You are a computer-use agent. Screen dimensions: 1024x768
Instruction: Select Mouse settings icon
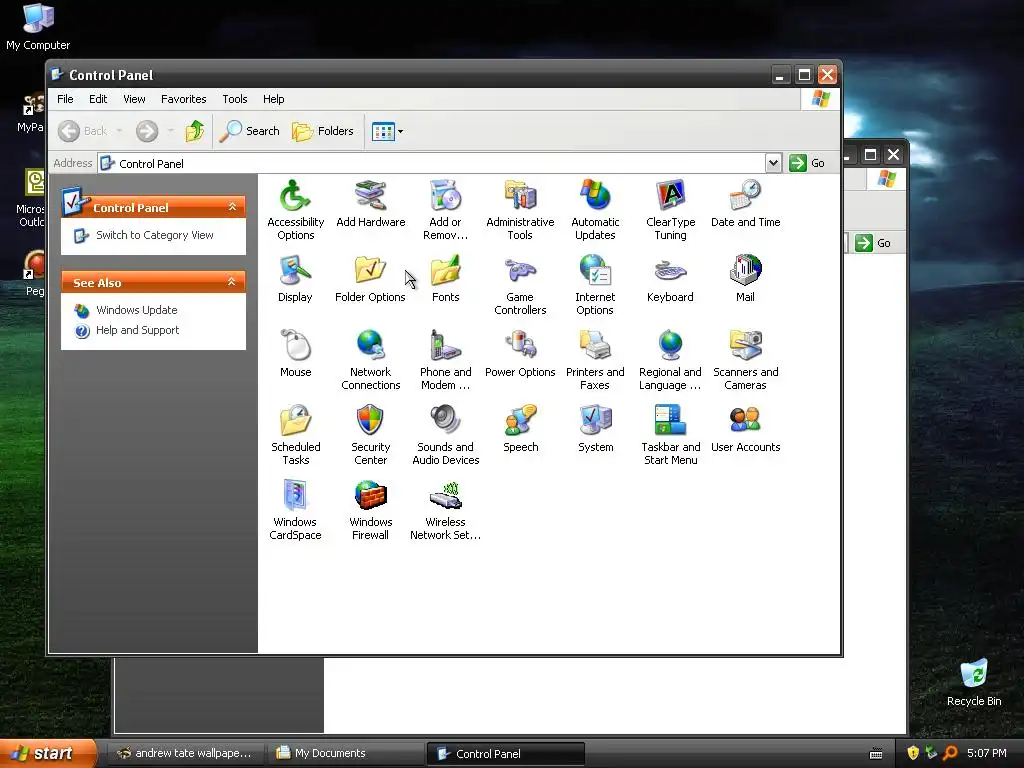pyautogui.click(x=295, y=345)
